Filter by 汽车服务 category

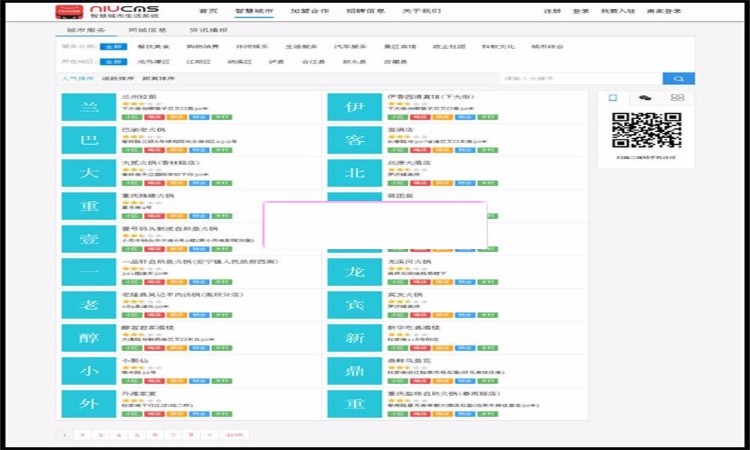coord(350,47)
